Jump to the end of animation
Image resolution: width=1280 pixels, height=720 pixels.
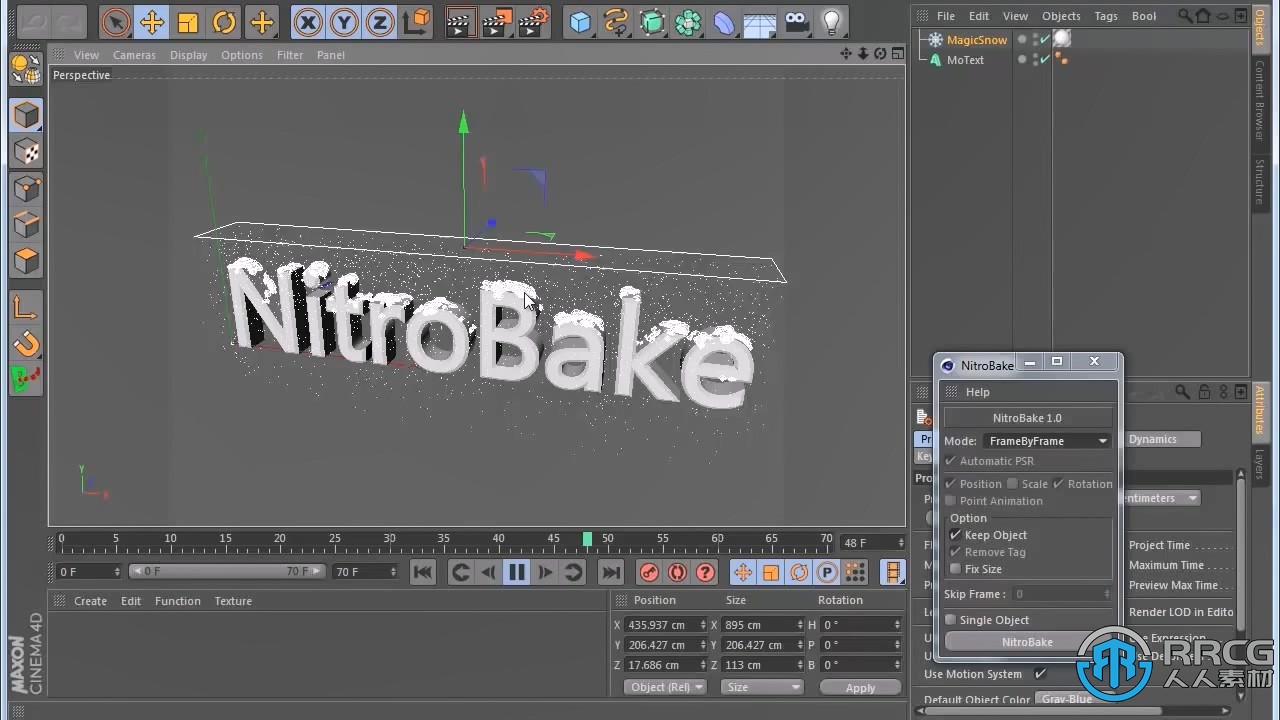610,572
